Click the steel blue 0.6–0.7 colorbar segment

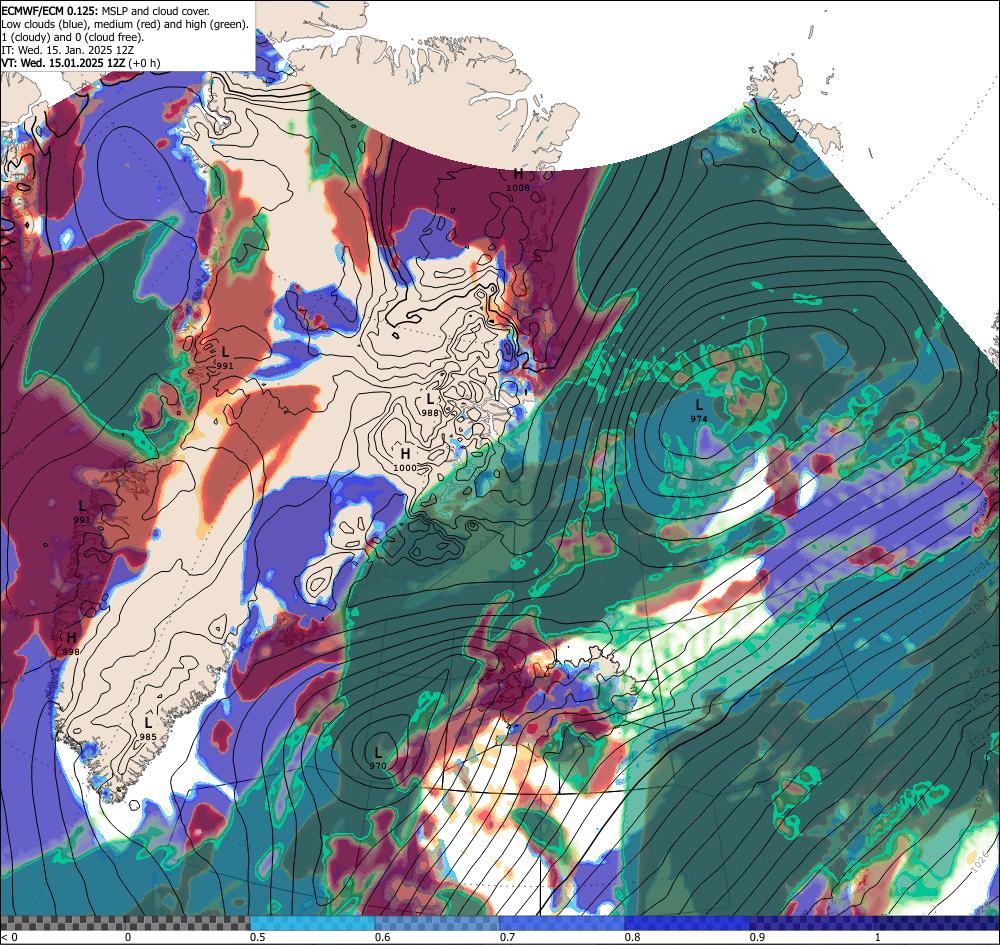(x=438, y=923)
